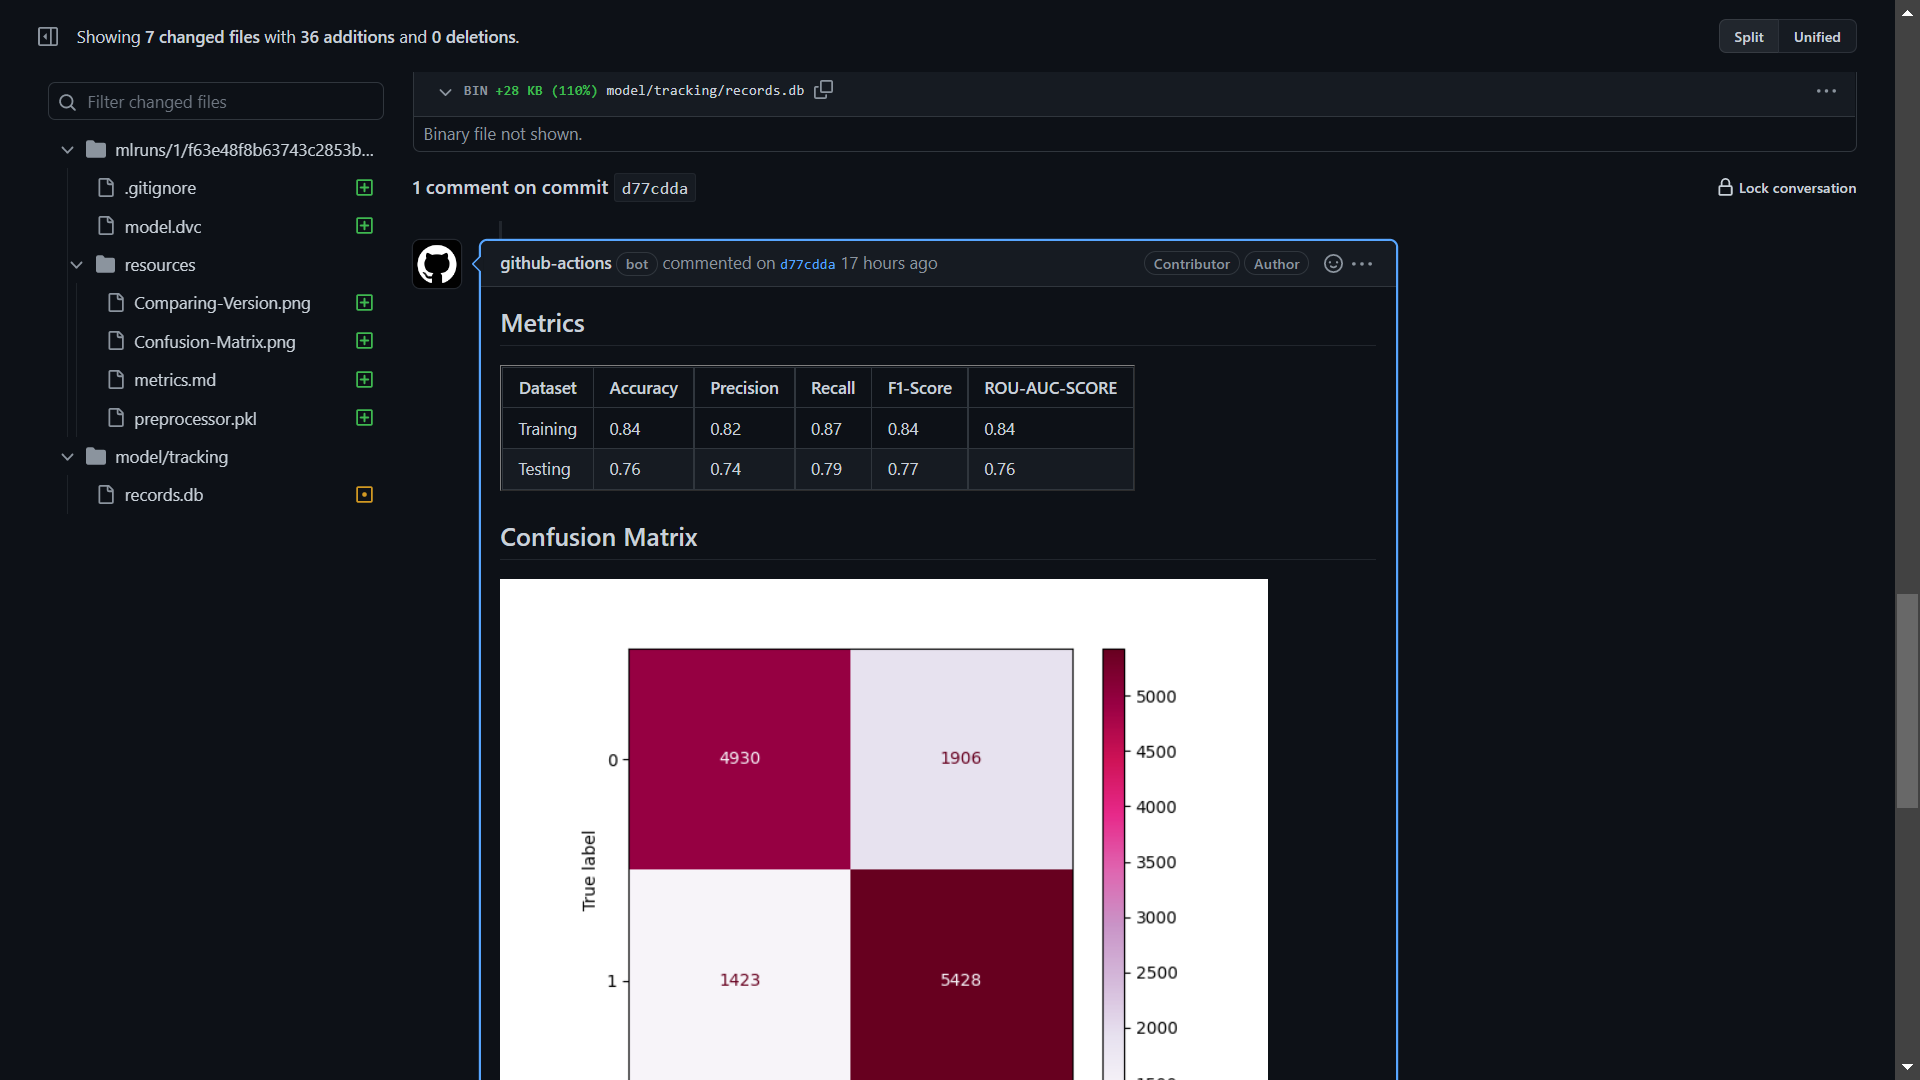The image size is (1920, 1080).
Task: Click the Binary file not shown text
Action: point(502,134)
